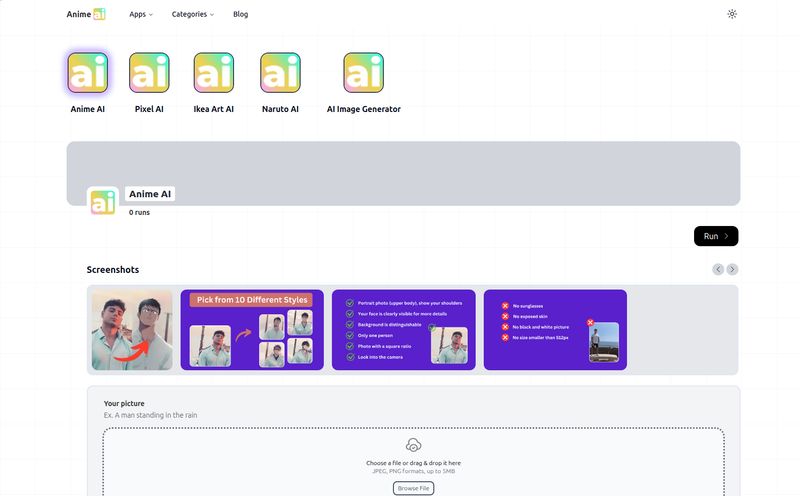Open the Naruto AI app icon
The height and width of the screenshot is (496, 800).
[x=280, y=73]
